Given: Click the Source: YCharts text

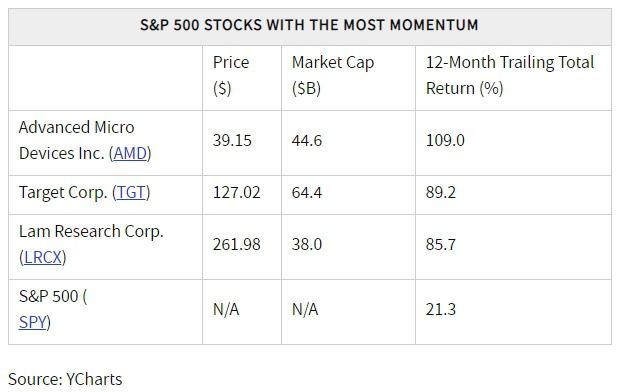Looking at the screenshot, I should pos(65,379).
